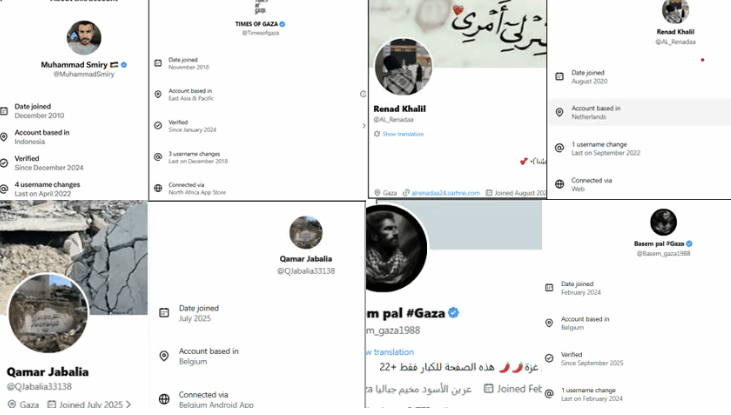731x415 pixels.
Task: Click the globe icon beside Belgium Android App
Action: 164,399
